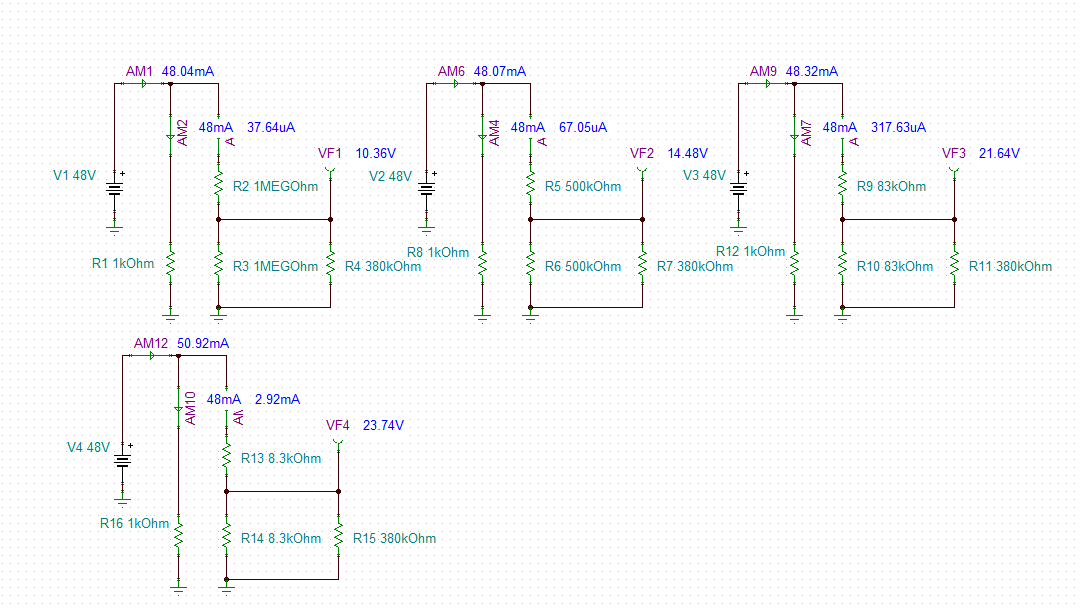The image size is (1080, 609).
Task: Click the ground symbol below V4
Action: [123, 501]
